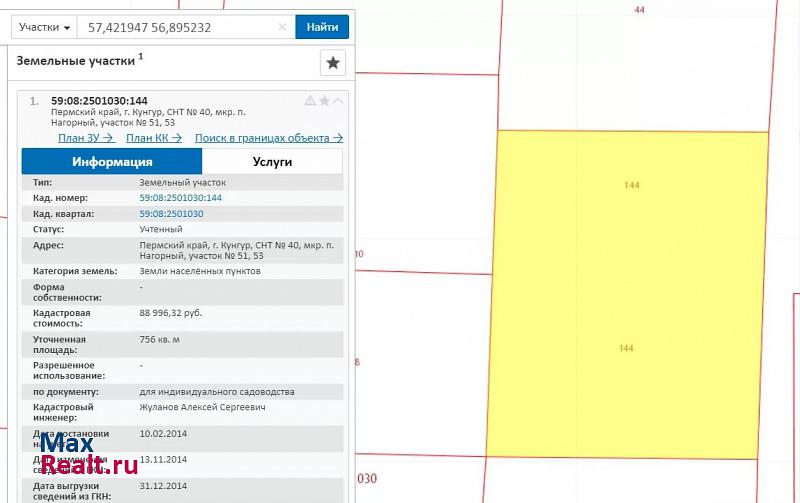Clear the search field with the X icon
The width and height of the screenshot is (800, 503).
282,28
